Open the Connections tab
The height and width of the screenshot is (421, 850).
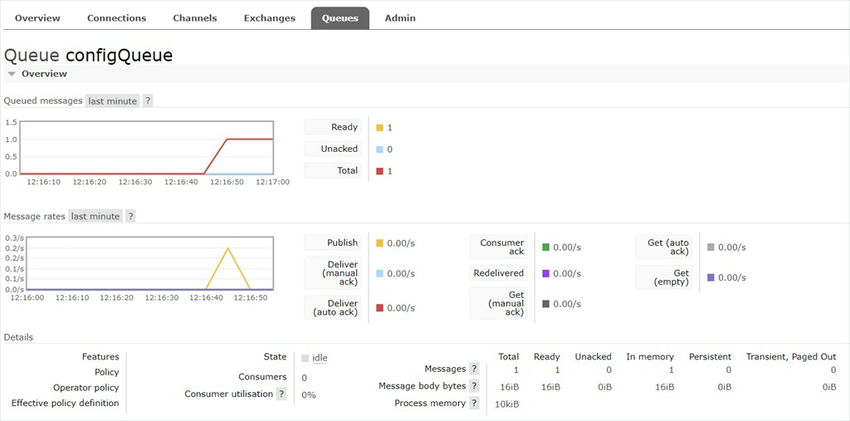(x=116, y=18)
